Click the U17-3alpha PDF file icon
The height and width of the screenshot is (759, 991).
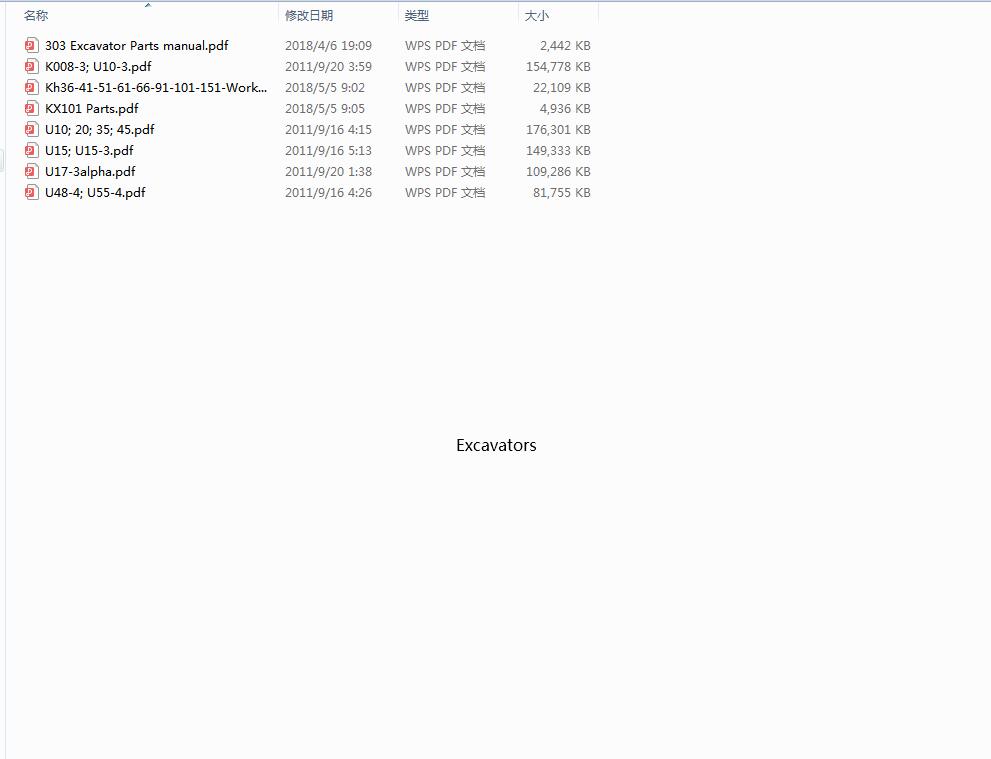click(x=31, y=171)
